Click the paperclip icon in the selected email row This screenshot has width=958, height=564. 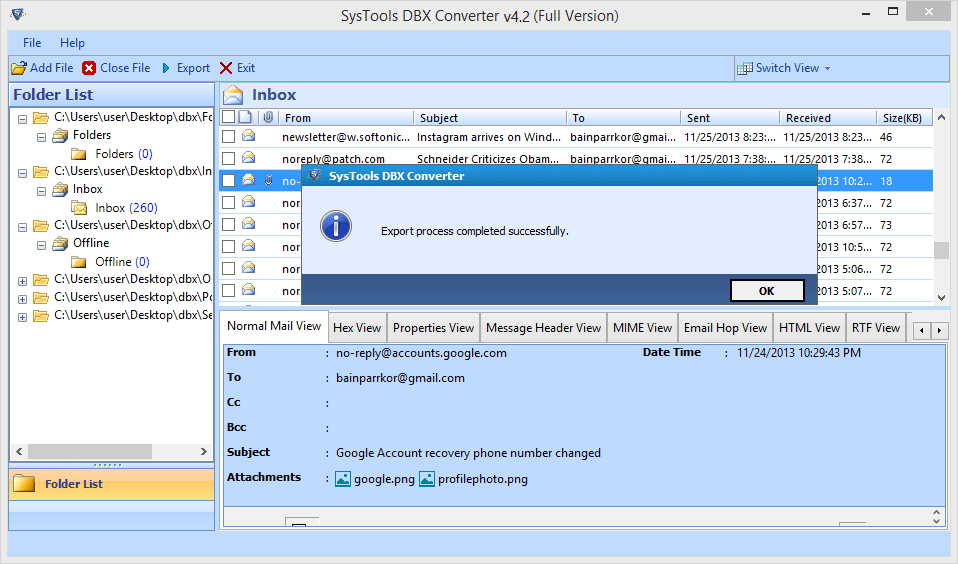(268, 180)
